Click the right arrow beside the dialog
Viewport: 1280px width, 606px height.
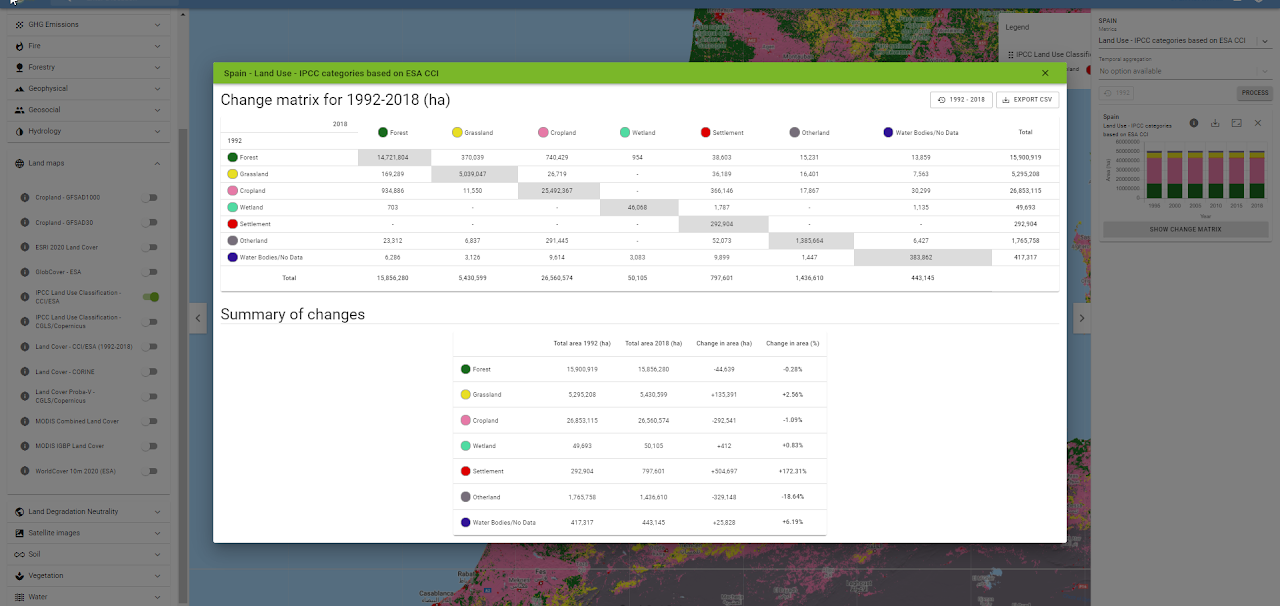click(1081, 318)
